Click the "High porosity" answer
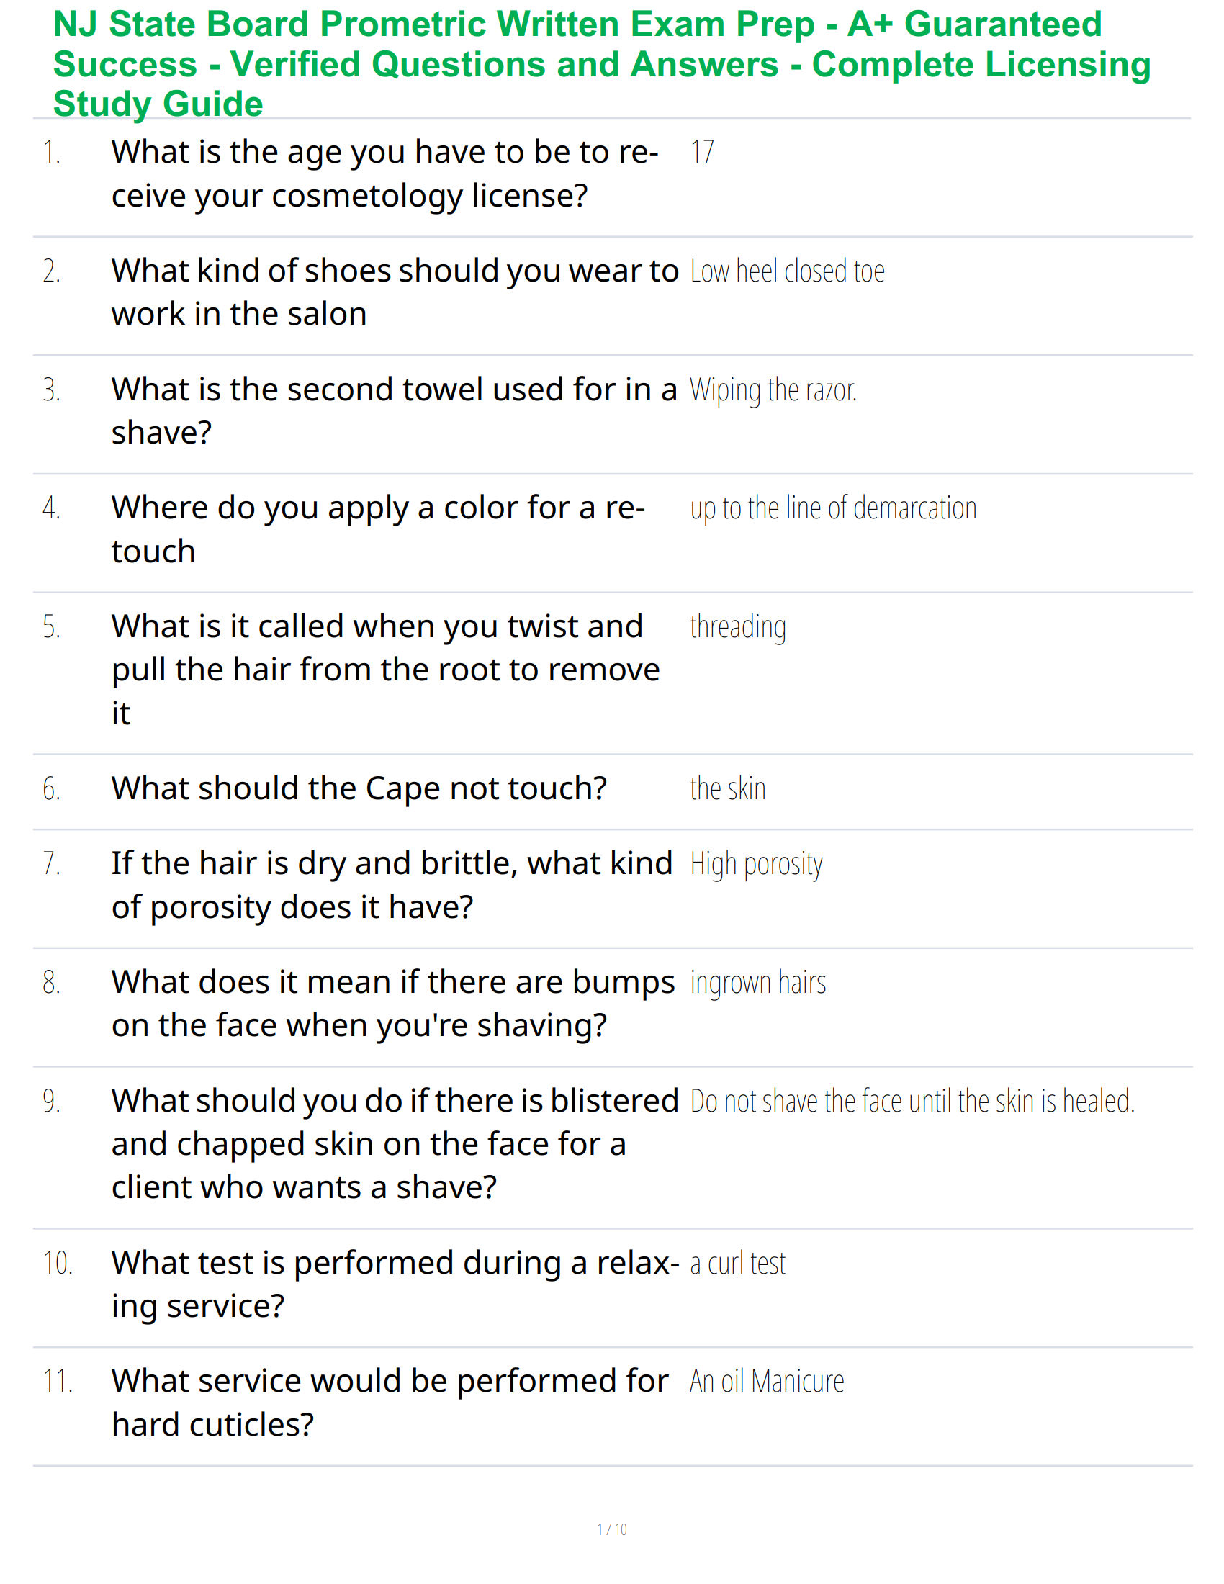This screenshot has width=1224, height=1584. pyautogui.click(x=756, y=864)
